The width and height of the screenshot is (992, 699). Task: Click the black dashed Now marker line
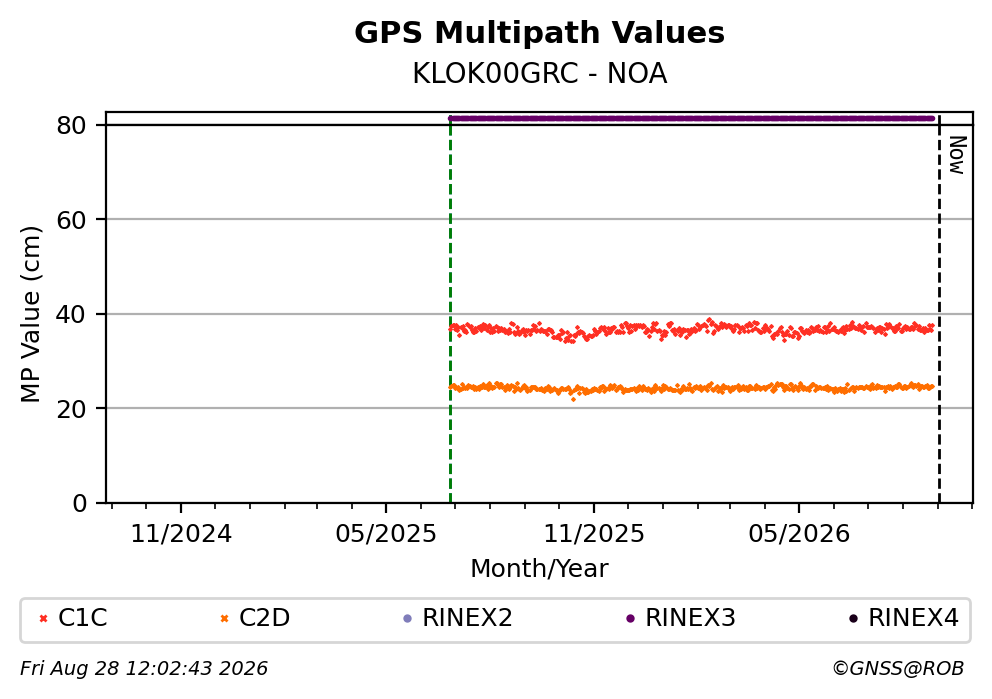(939, 310)
